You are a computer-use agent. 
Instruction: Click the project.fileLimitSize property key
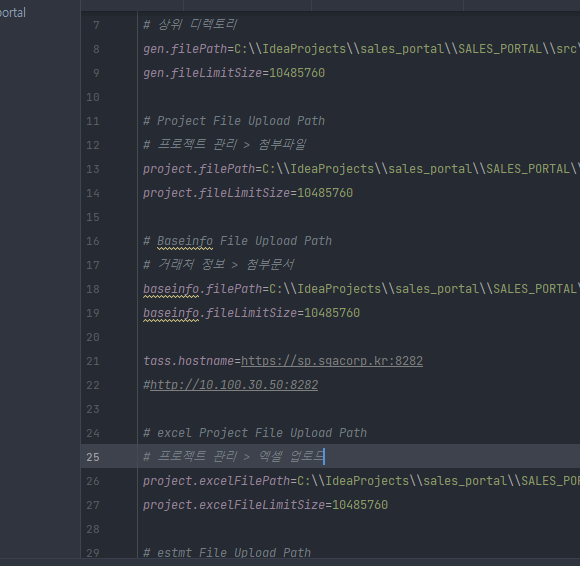[217, 193]
